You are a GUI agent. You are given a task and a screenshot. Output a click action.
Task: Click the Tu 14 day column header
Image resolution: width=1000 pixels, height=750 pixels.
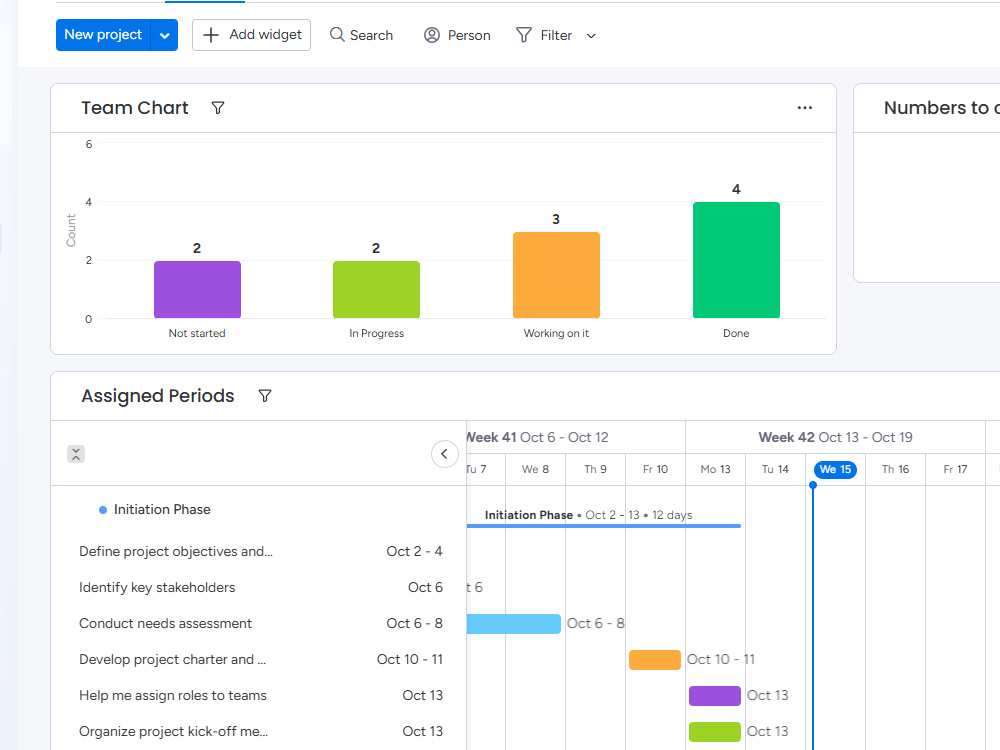pyautogui.click(x=776, y=469)
